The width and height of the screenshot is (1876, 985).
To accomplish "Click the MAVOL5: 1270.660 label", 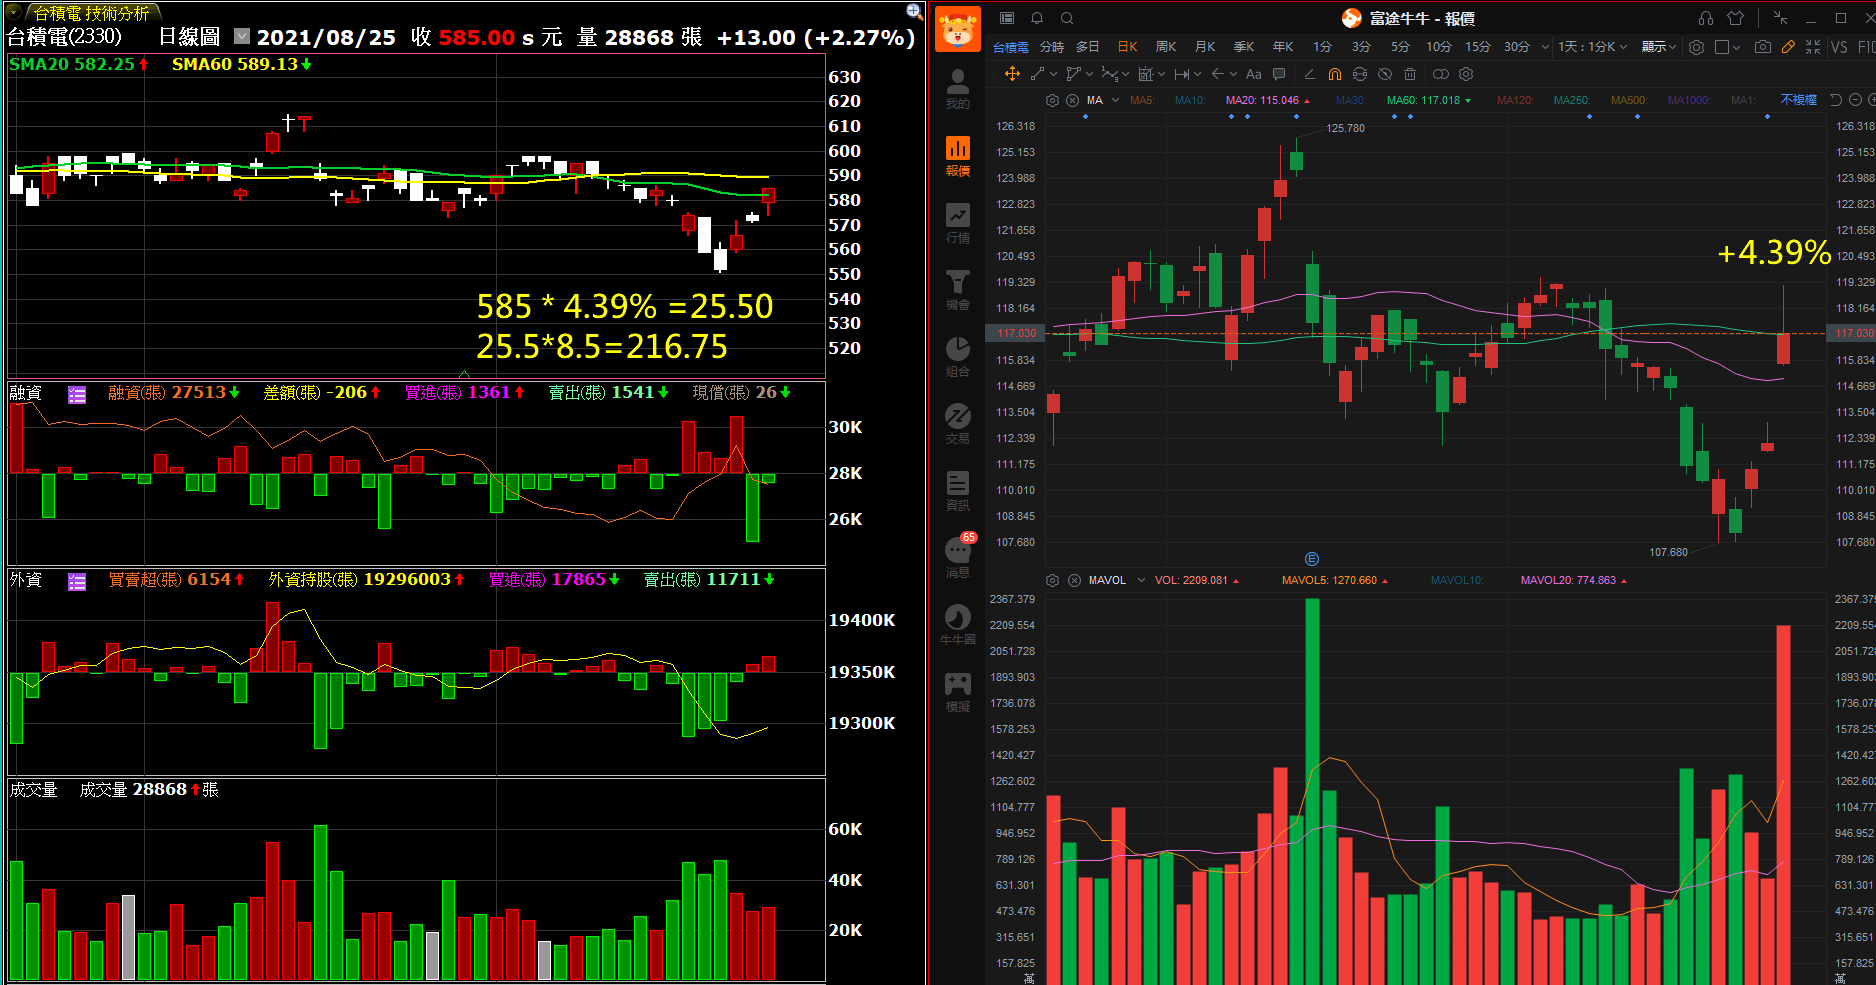I will click(x=1329, y=580).
